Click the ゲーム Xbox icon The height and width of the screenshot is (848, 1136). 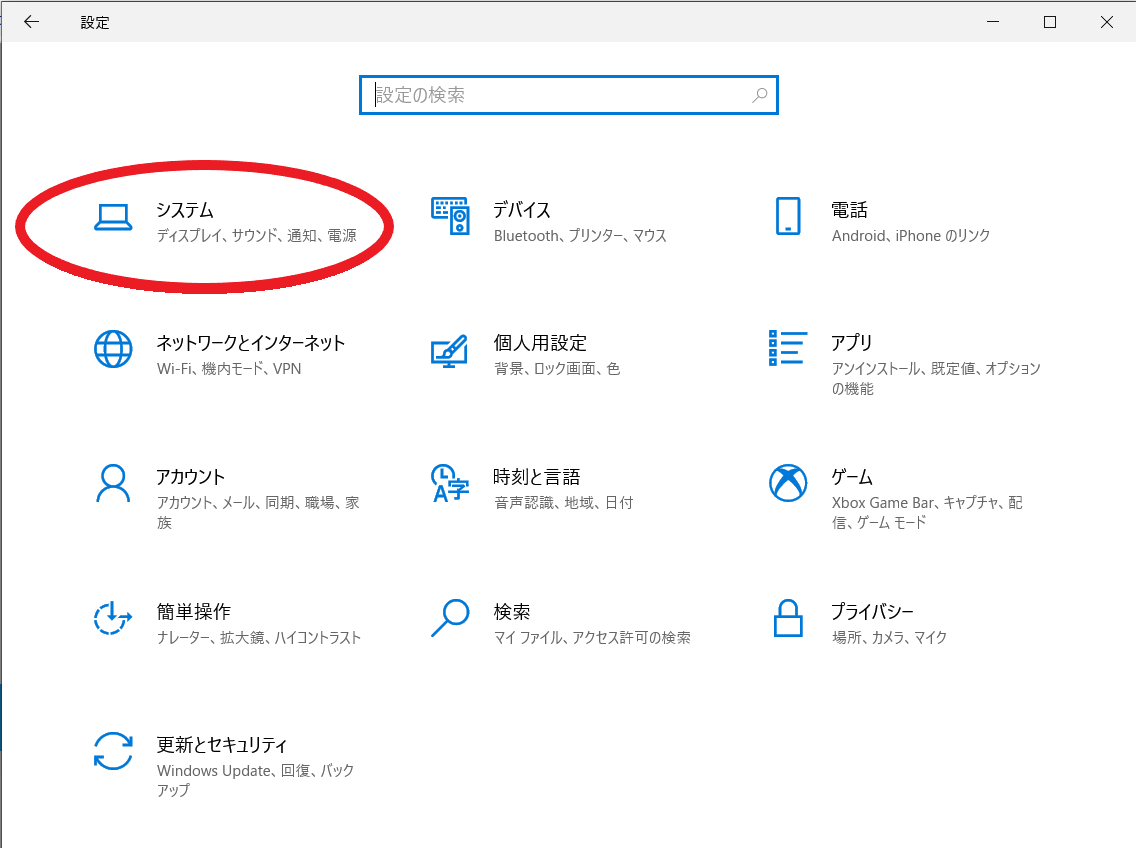(788, 483)
